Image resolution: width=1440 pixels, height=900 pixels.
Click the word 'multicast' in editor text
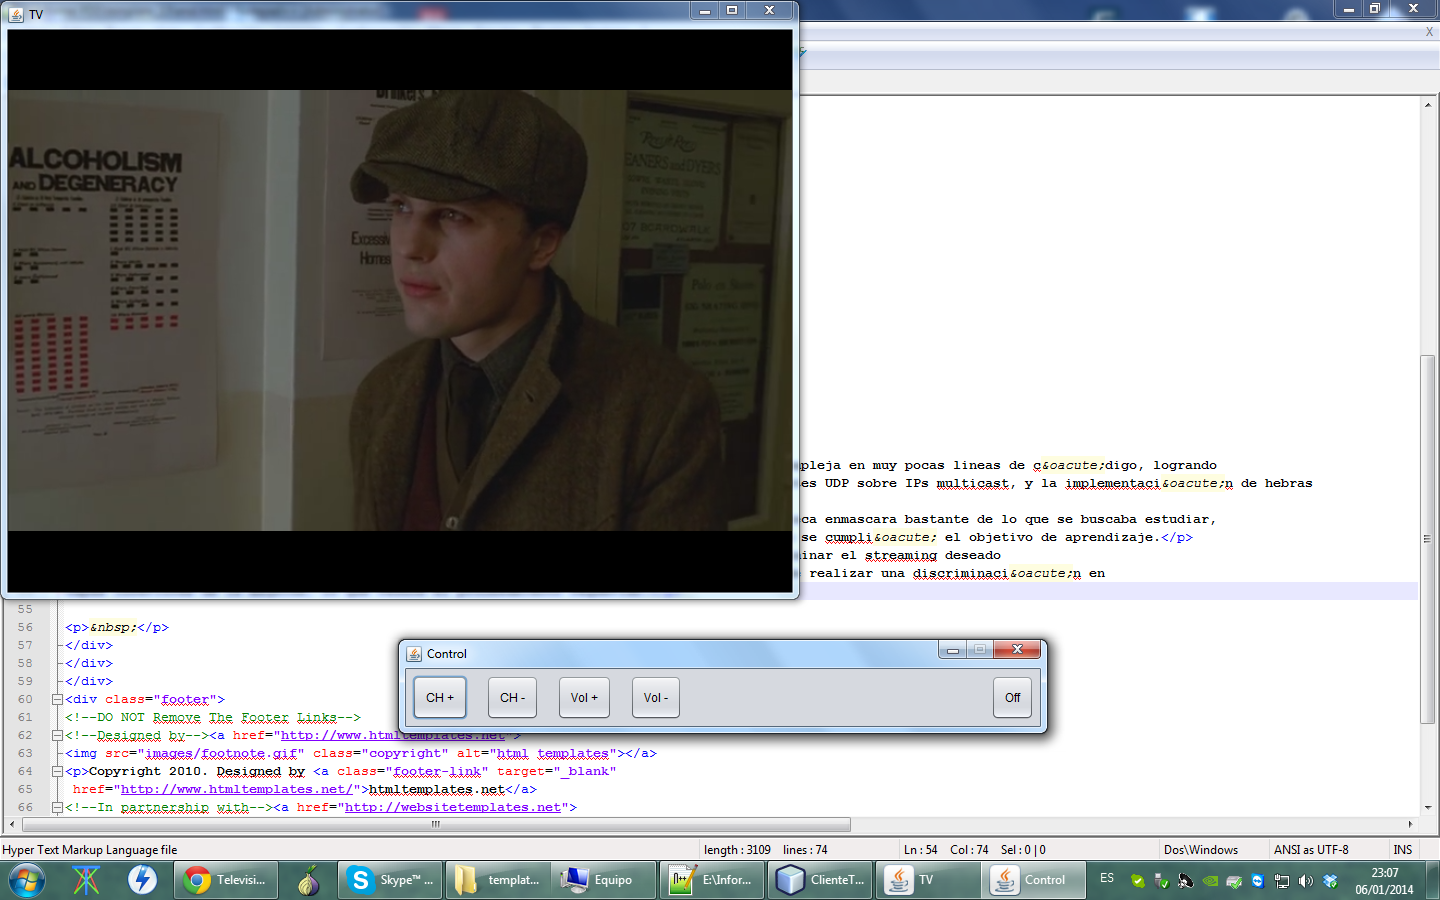click(972, 484)
